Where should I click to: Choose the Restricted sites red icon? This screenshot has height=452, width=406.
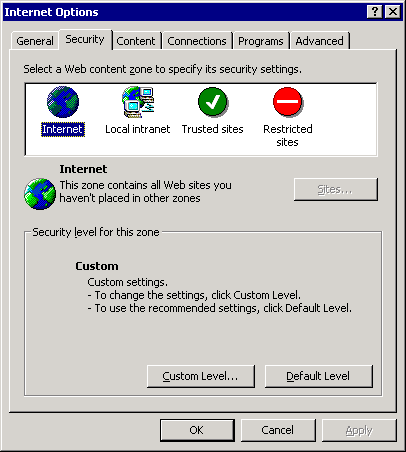pyautogui.click(x=288, y=102)
